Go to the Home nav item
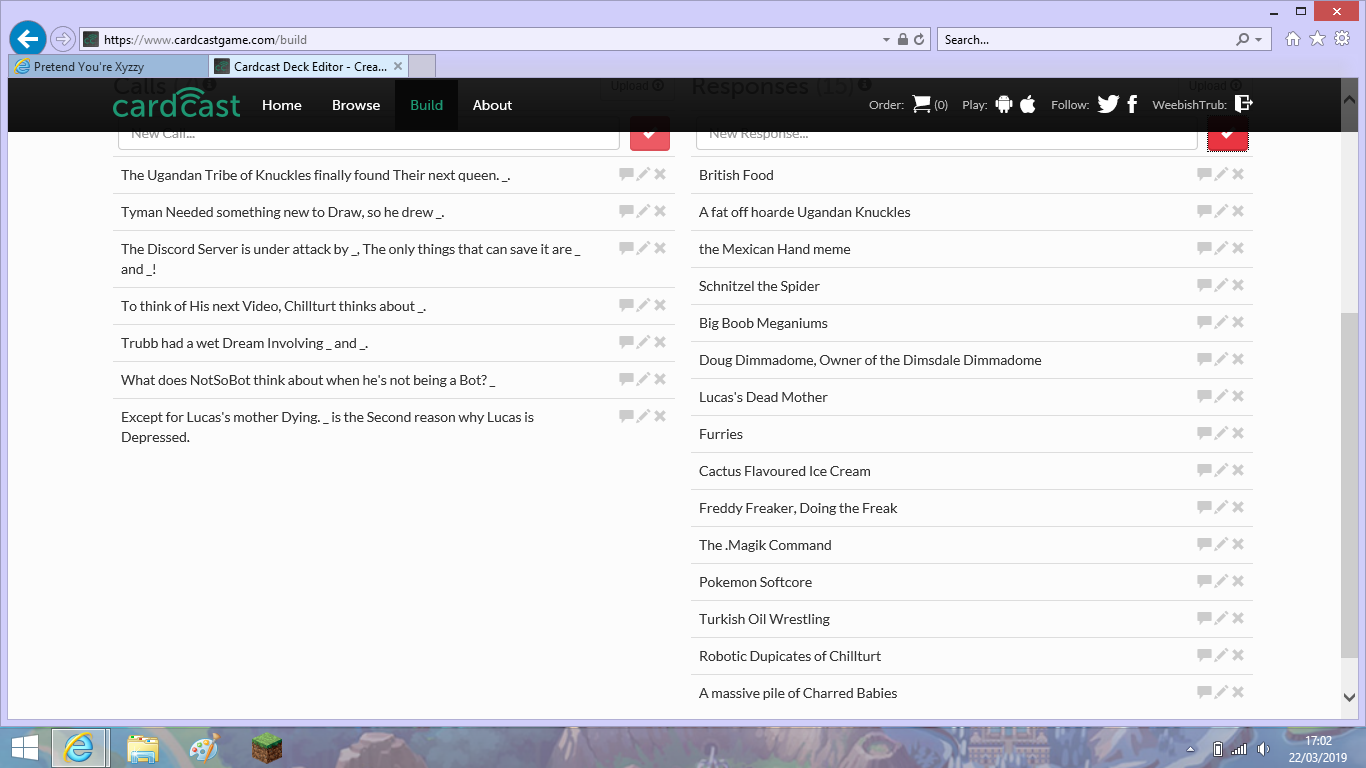 [x=282, y=105]
